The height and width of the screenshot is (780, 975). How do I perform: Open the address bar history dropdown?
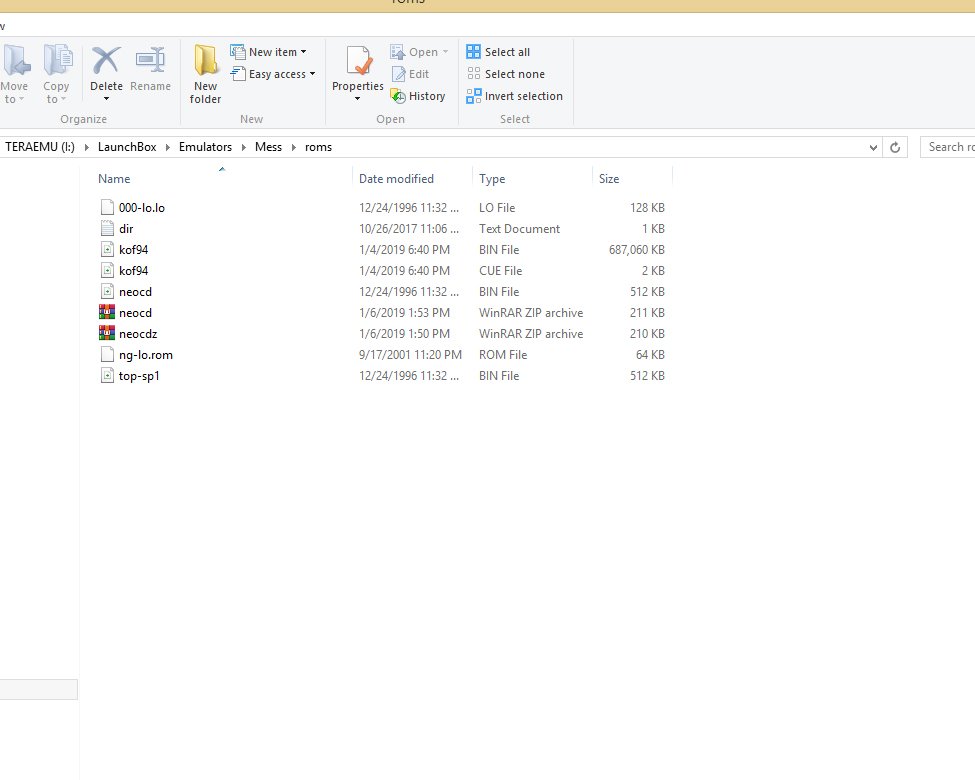[875, 147]
